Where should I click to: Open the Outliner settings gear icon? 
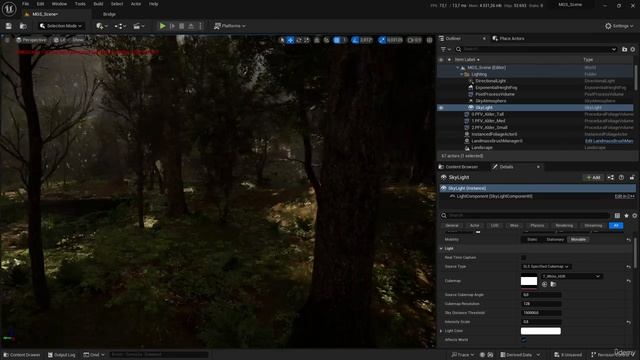tap(633, 49)
